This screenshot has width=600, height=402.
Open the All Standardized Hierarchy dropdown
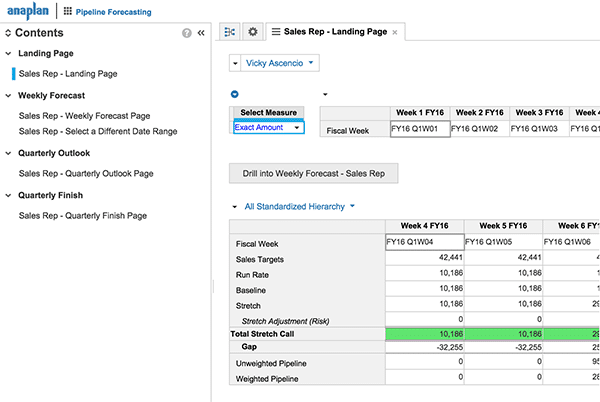[300, 207]
